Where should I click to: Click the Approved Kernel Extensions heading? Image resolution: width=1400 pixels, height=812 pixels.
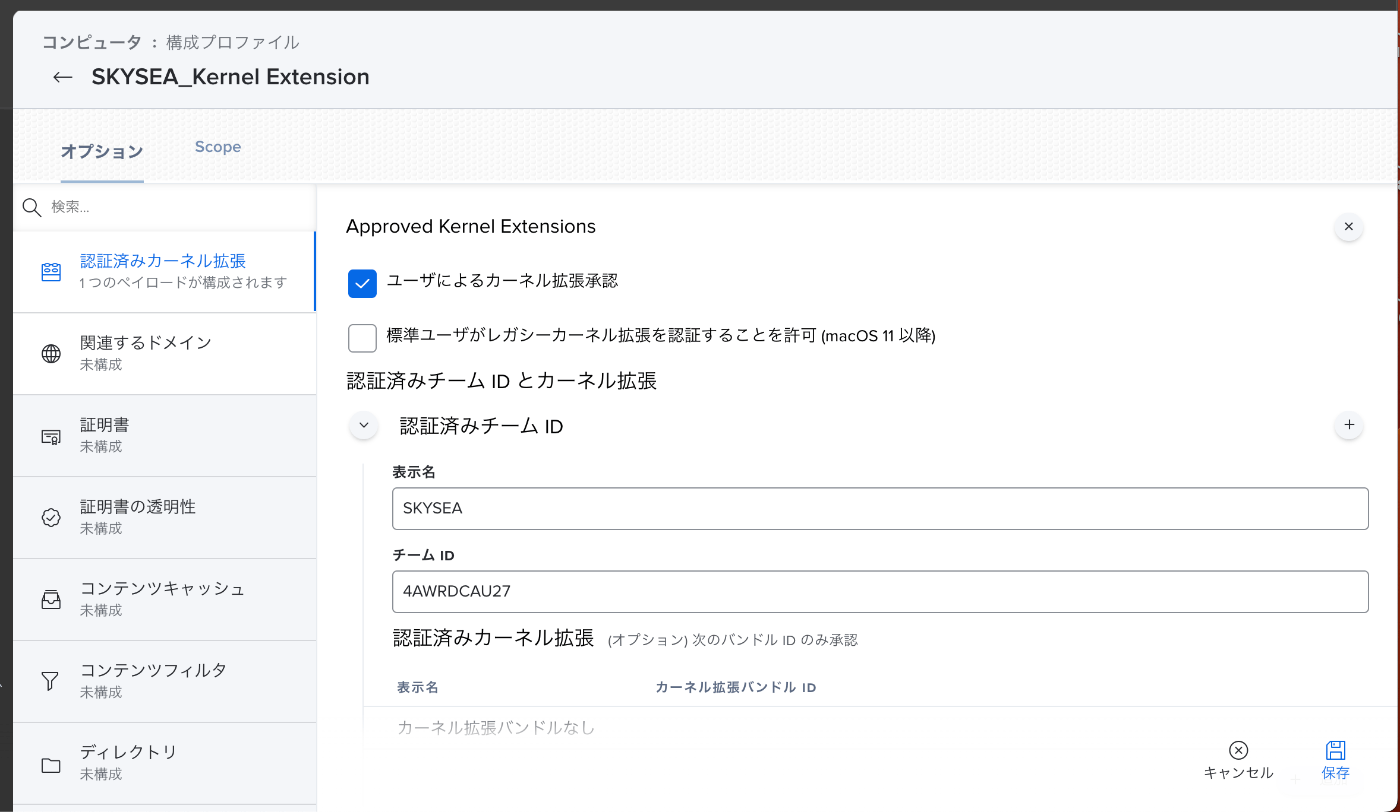coord(471,227)
